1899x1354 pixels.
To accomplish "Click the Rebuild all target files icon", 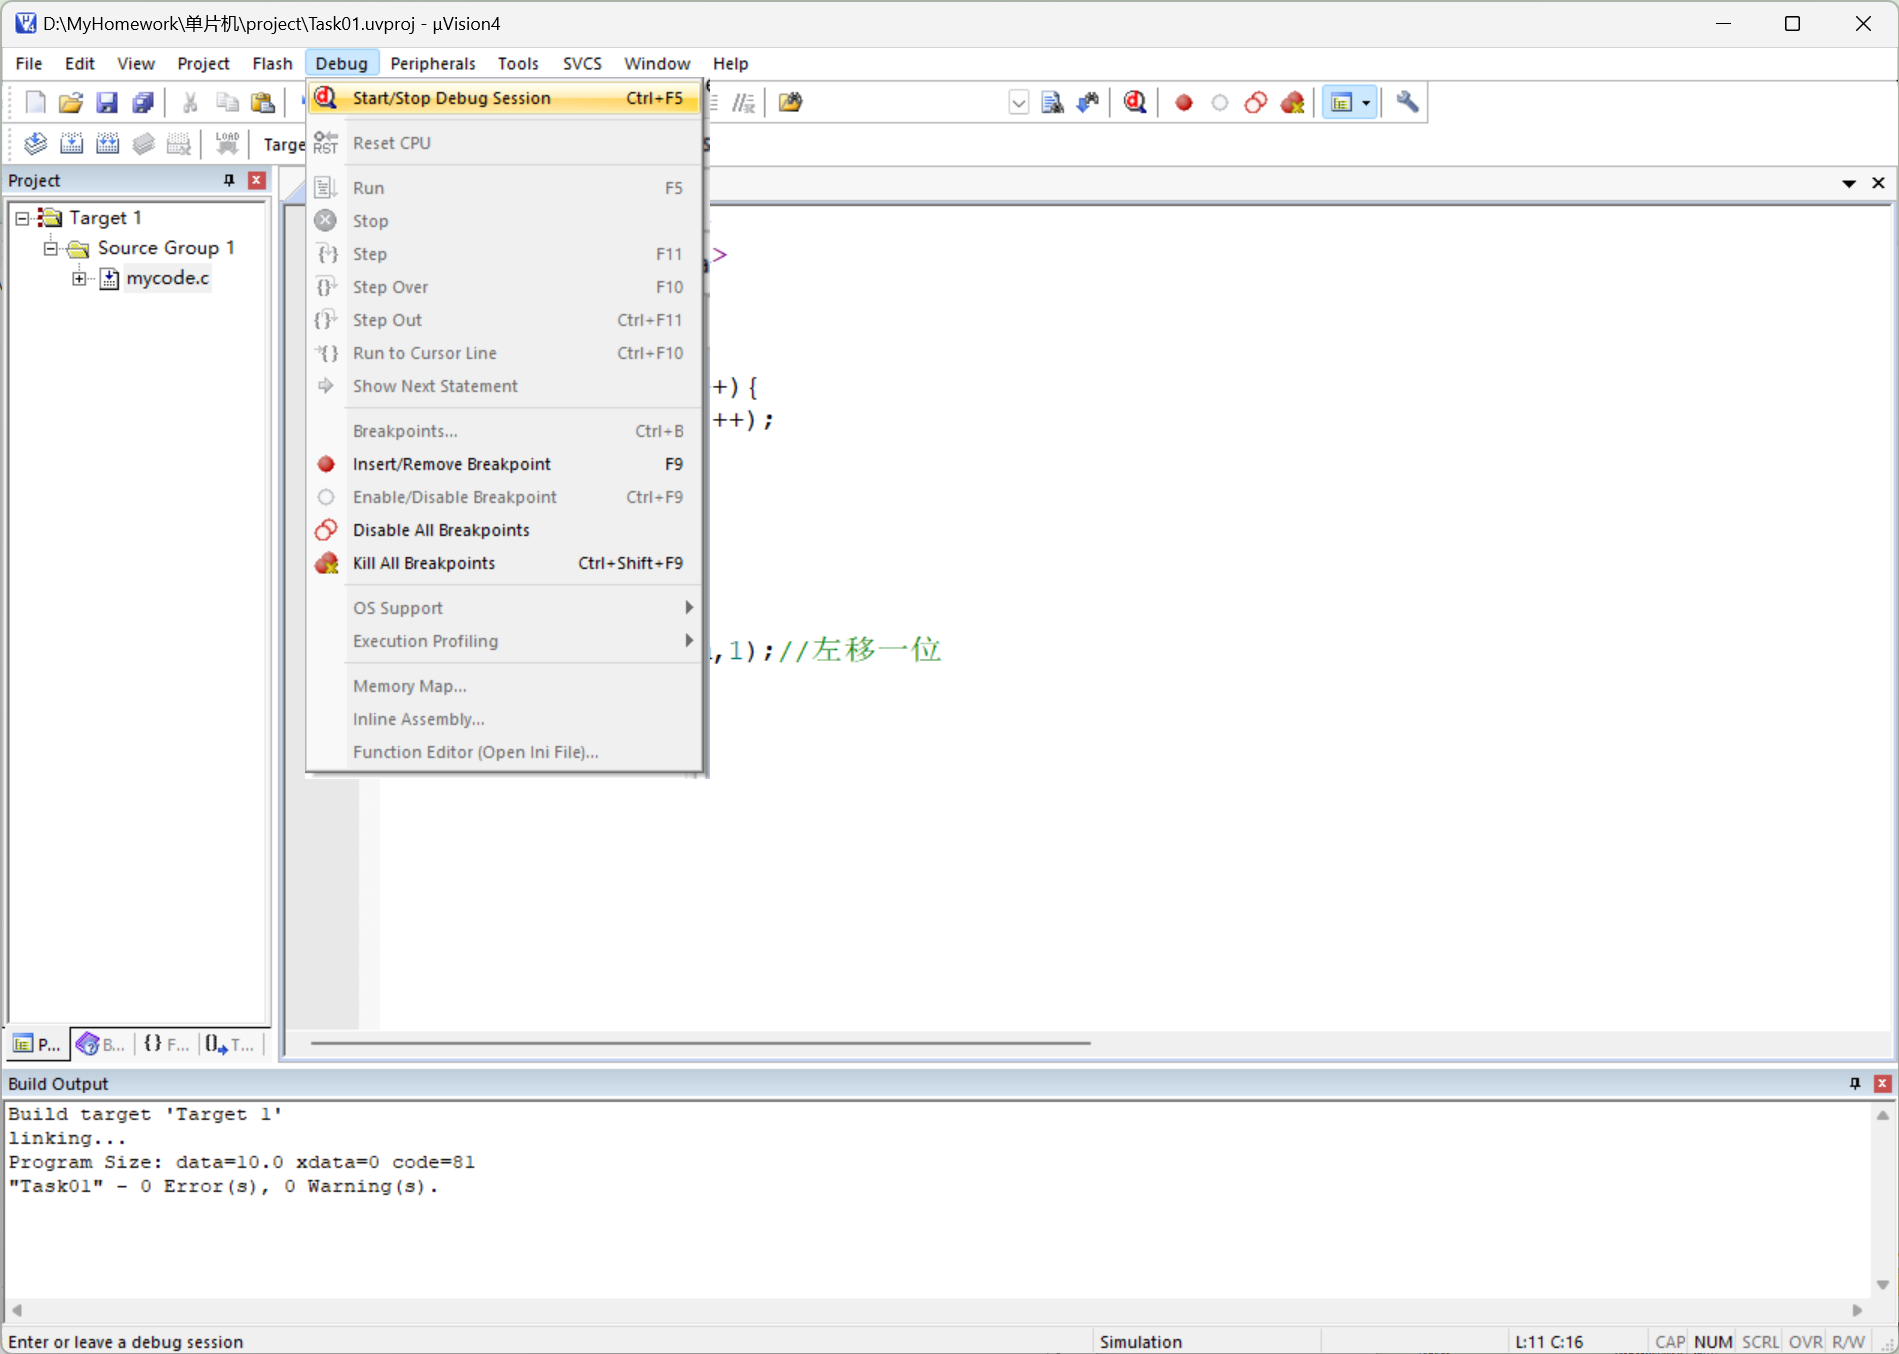I will (107, 144).
